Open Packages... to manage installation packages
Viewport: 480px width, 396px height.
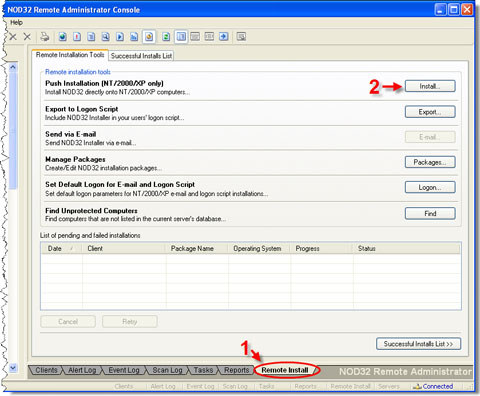click(430, 162)
